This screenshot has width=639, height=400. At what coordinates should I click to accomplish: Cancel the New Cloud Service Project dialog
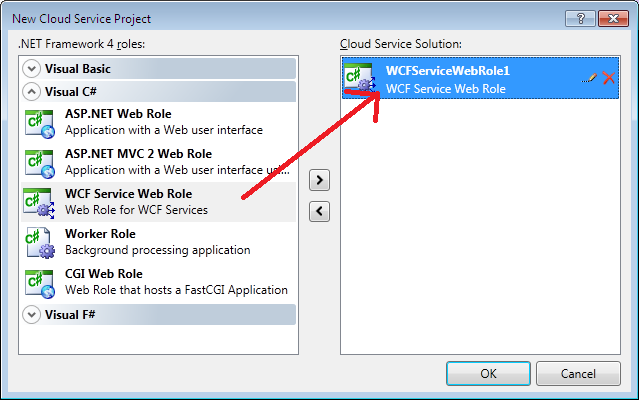[x=578, y=374]
